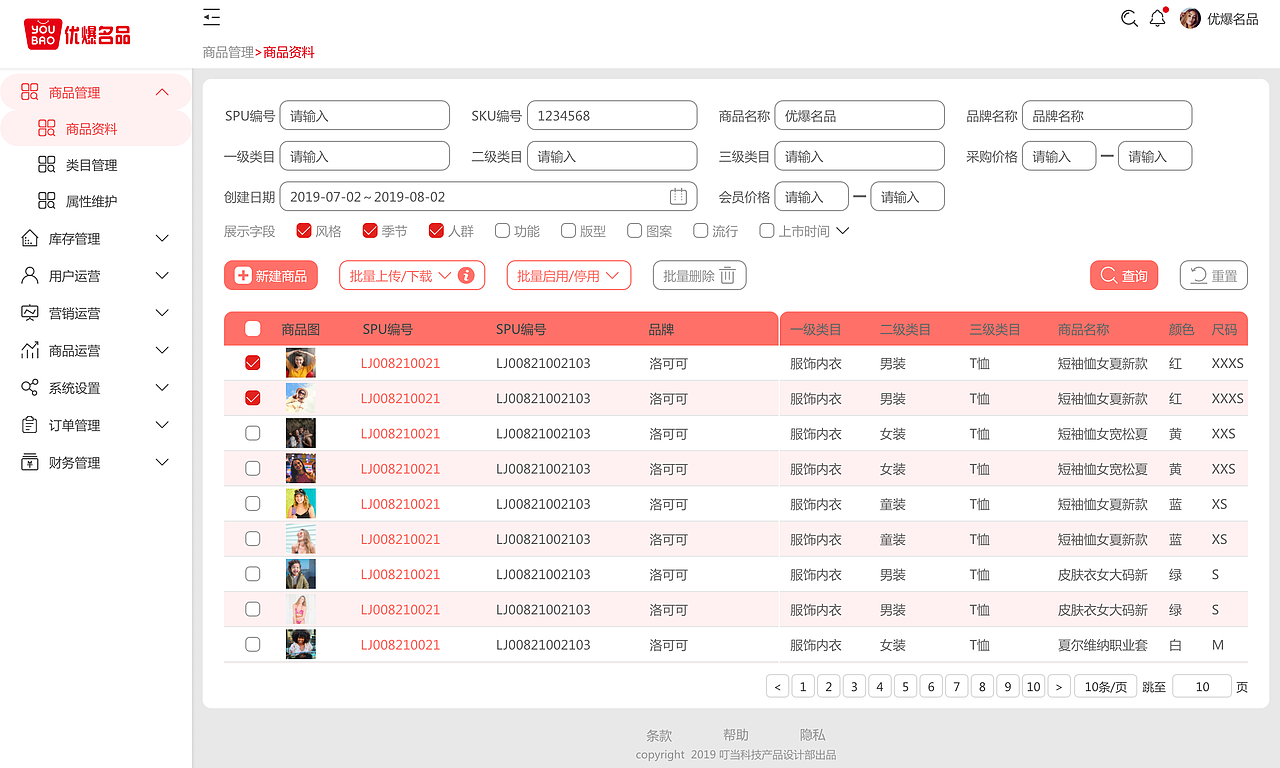This screenshot has height=768, width=1280.
Task: Go to page 10 in pagination
Action: [x=1033, y=686]
